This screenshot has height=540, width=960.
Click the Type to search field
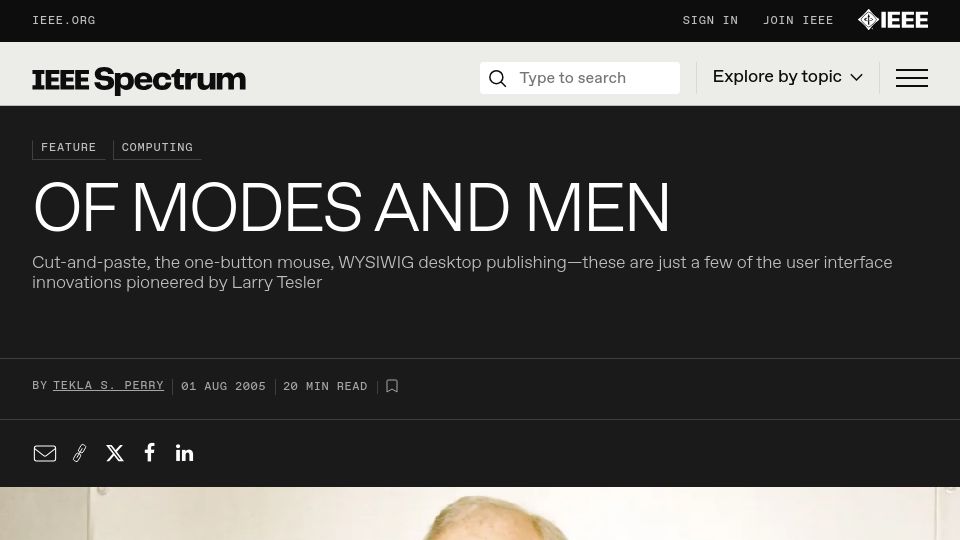click(x=580, y=78)
